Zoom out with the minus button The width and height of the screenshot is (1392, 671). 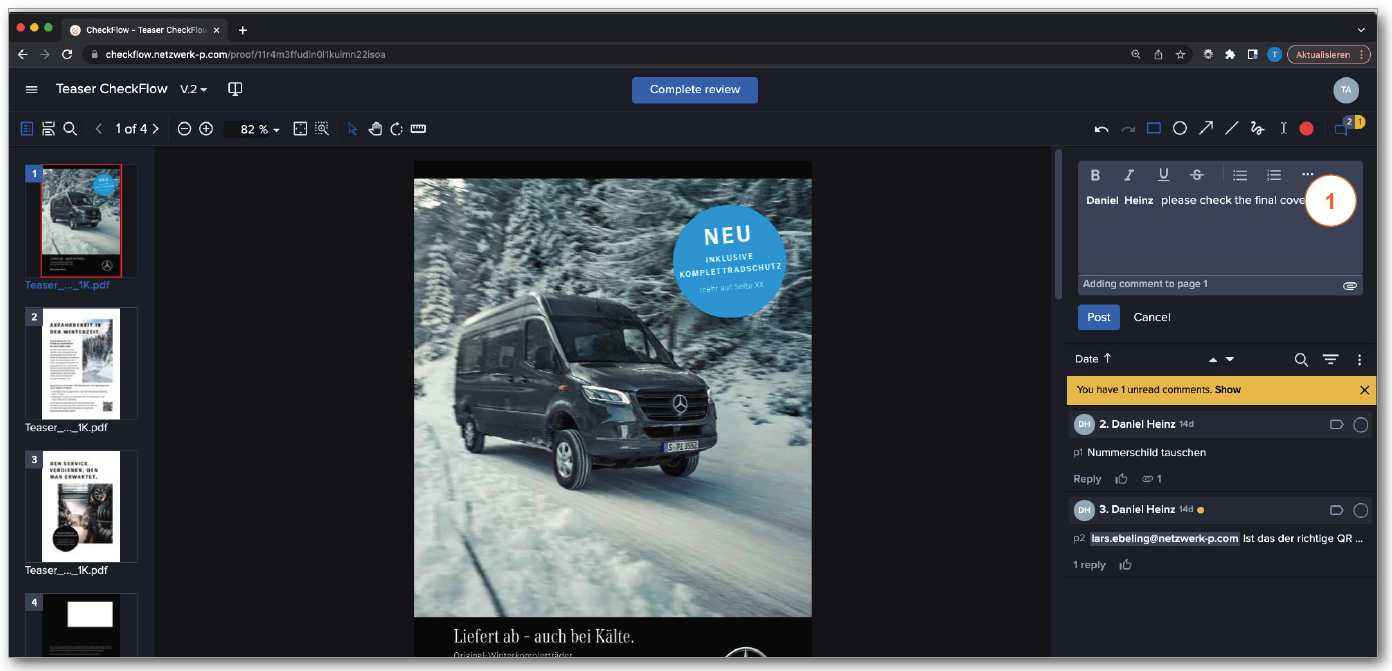click(184, 129)
